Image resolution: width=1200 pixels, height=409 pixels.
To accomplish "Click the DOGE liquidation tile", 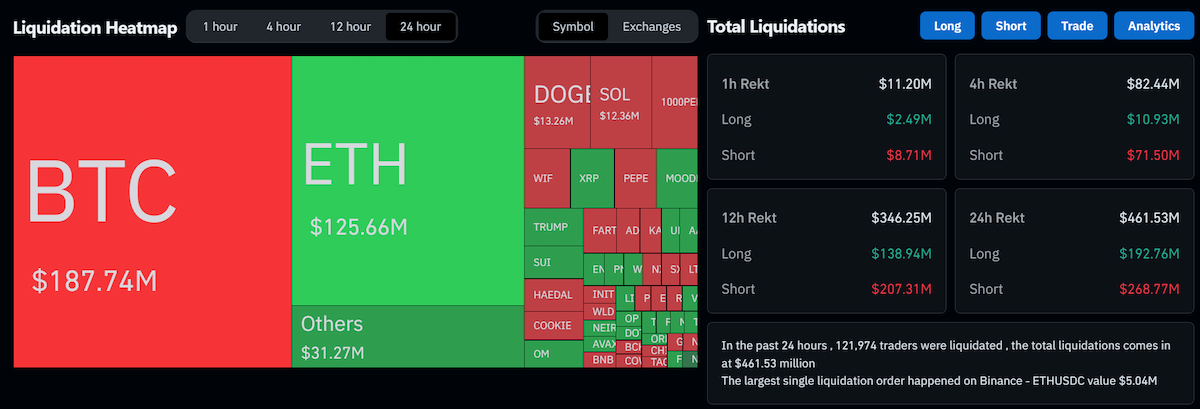I will pyautogui.click(x=557, y=102).
